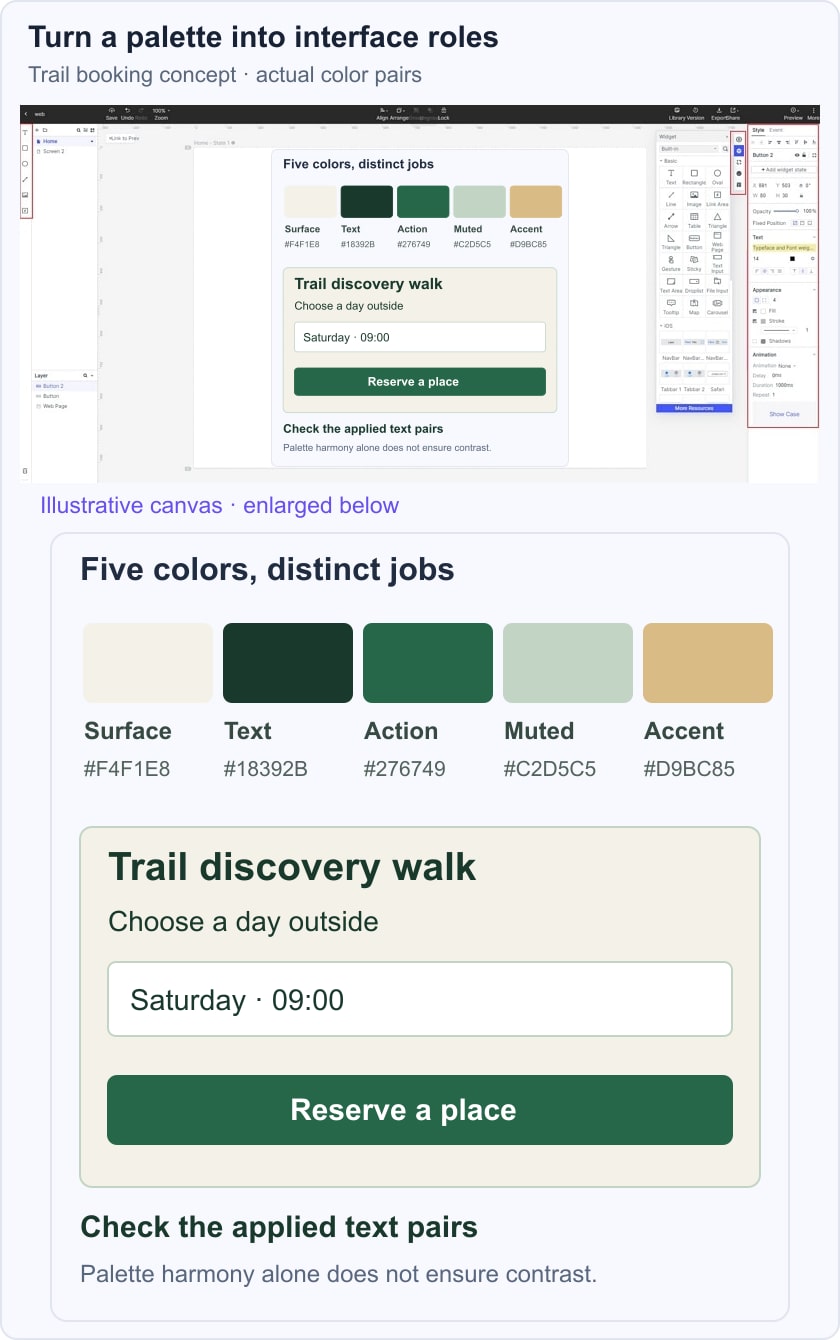Select the Image tool in the left toolbar
The width and height of the screenshot is (840, 1340).
(x=25, y=195)
